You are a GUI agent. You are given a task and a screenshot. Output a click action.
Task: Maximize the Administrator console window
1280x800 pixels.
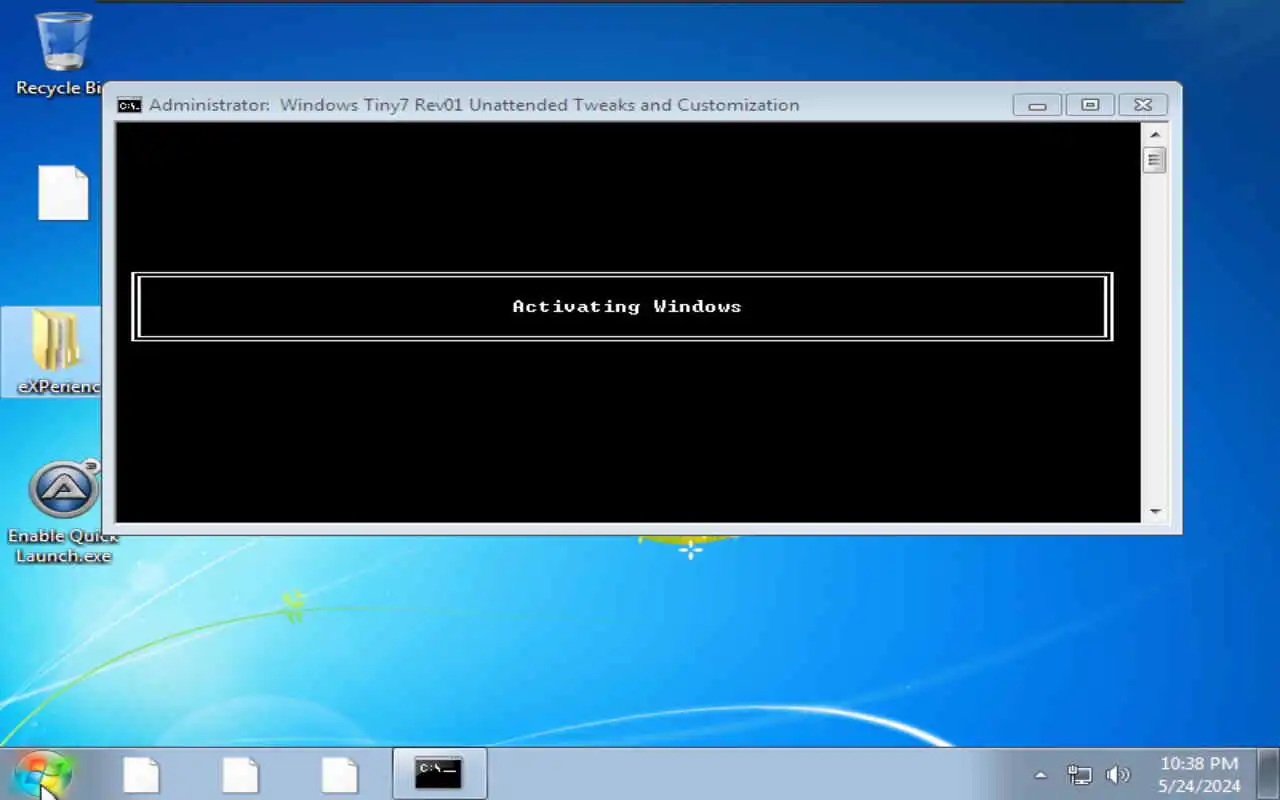(x=1090, y=105)
